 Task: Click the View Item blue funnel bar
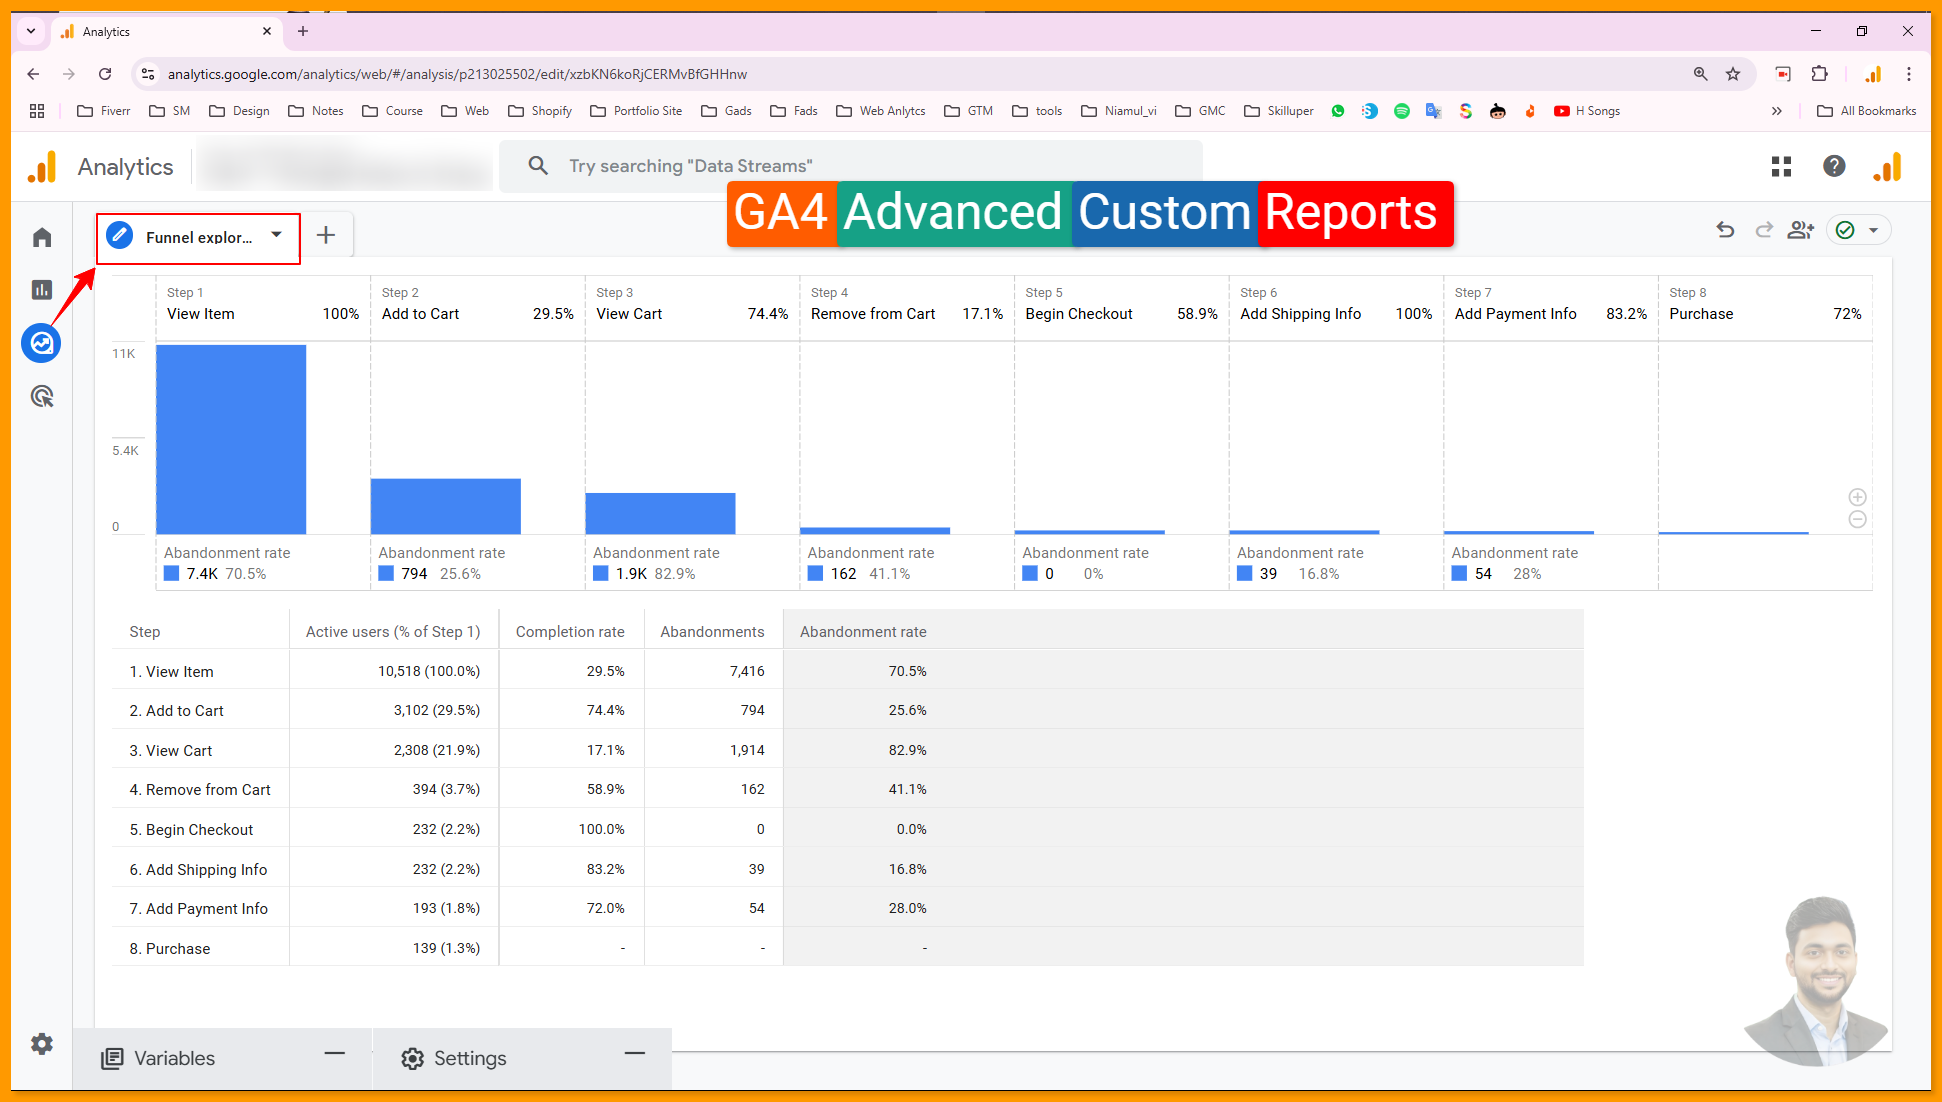point(231,439)
